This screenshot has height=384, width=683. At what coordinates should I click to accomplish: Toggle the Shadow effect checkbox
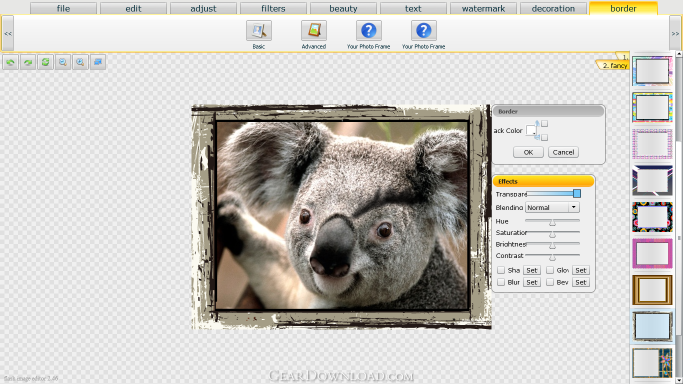pos(501,270)
